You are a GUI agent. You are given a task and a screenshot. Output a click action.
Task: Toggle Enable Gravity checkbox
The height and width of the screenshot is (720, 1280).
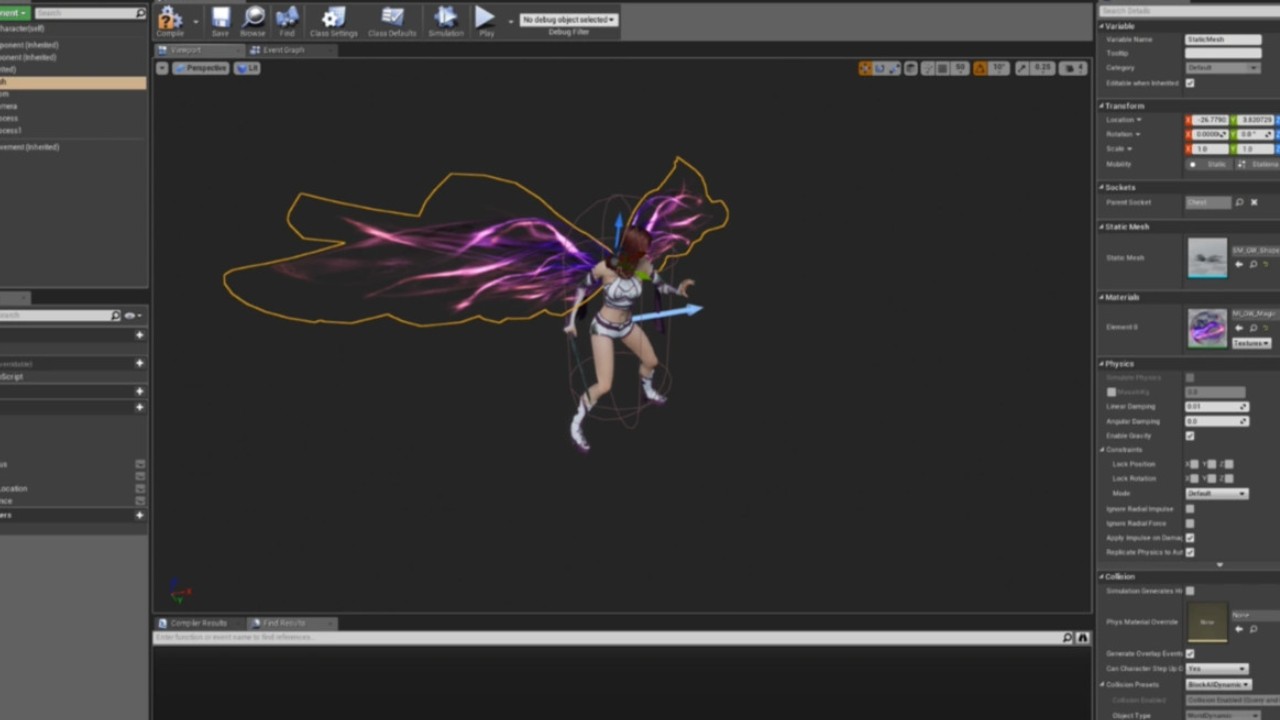tap(1190, 436)
